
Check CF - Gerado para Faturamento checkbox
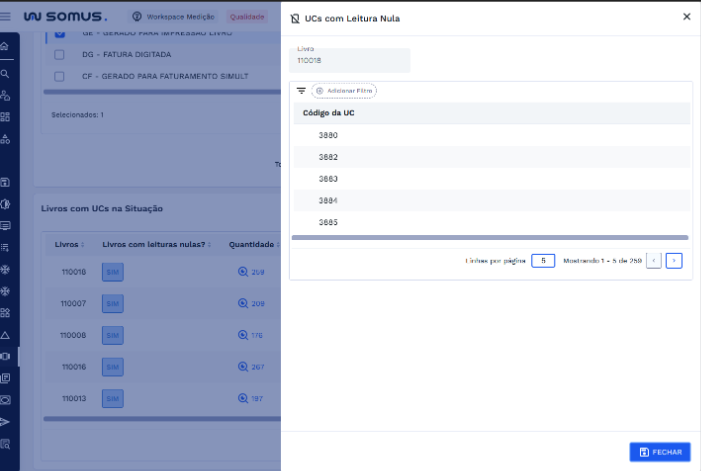tap(59, 76)
